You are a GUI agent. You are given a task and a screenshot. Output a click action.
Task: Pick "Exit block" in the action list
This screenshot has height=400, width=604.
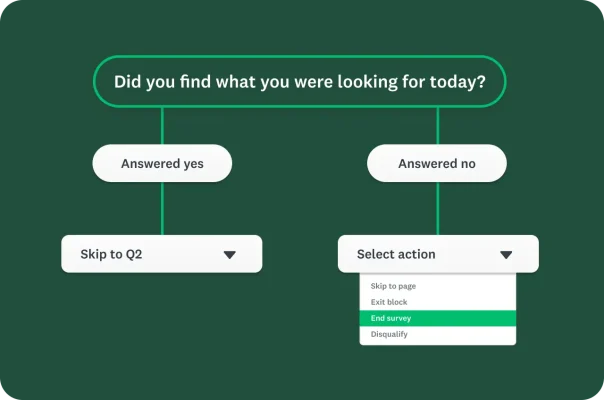coord(389,302)
